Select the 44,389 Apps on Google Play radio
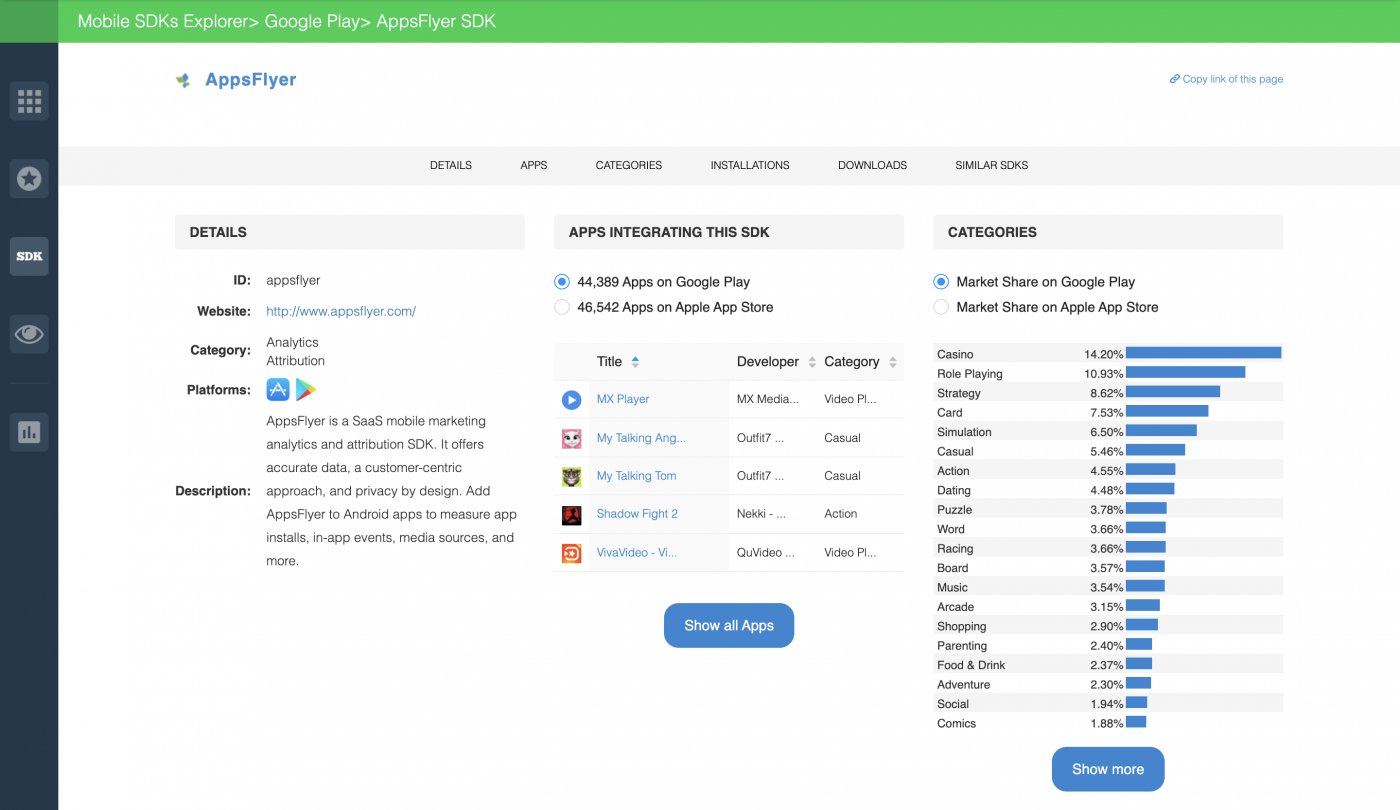Screen dimensions: 1400x810 (x=561, y=281)
